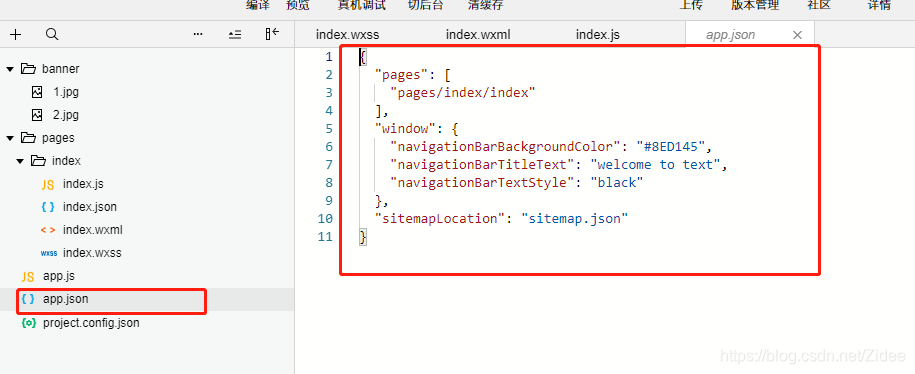Click the "welcome to text" string value
The width and height of the screenshot is (915, 374).
pos(655,165)
